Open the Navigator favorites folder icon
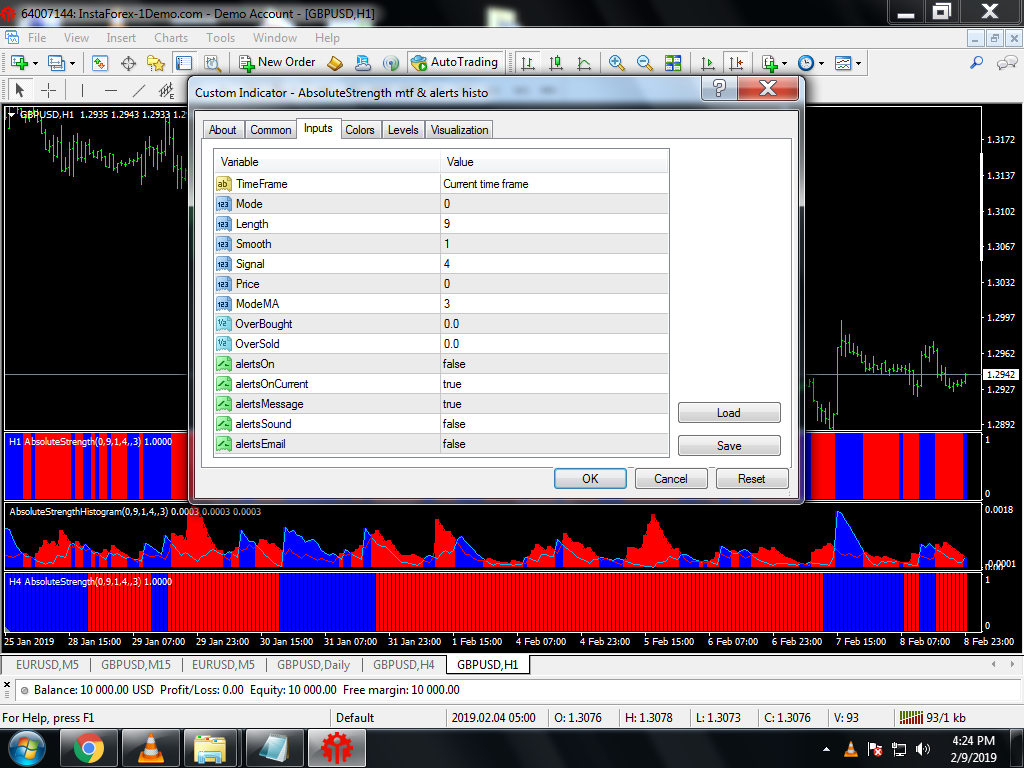The height and width of the screenshot is (768, 1024). [156, 63]
